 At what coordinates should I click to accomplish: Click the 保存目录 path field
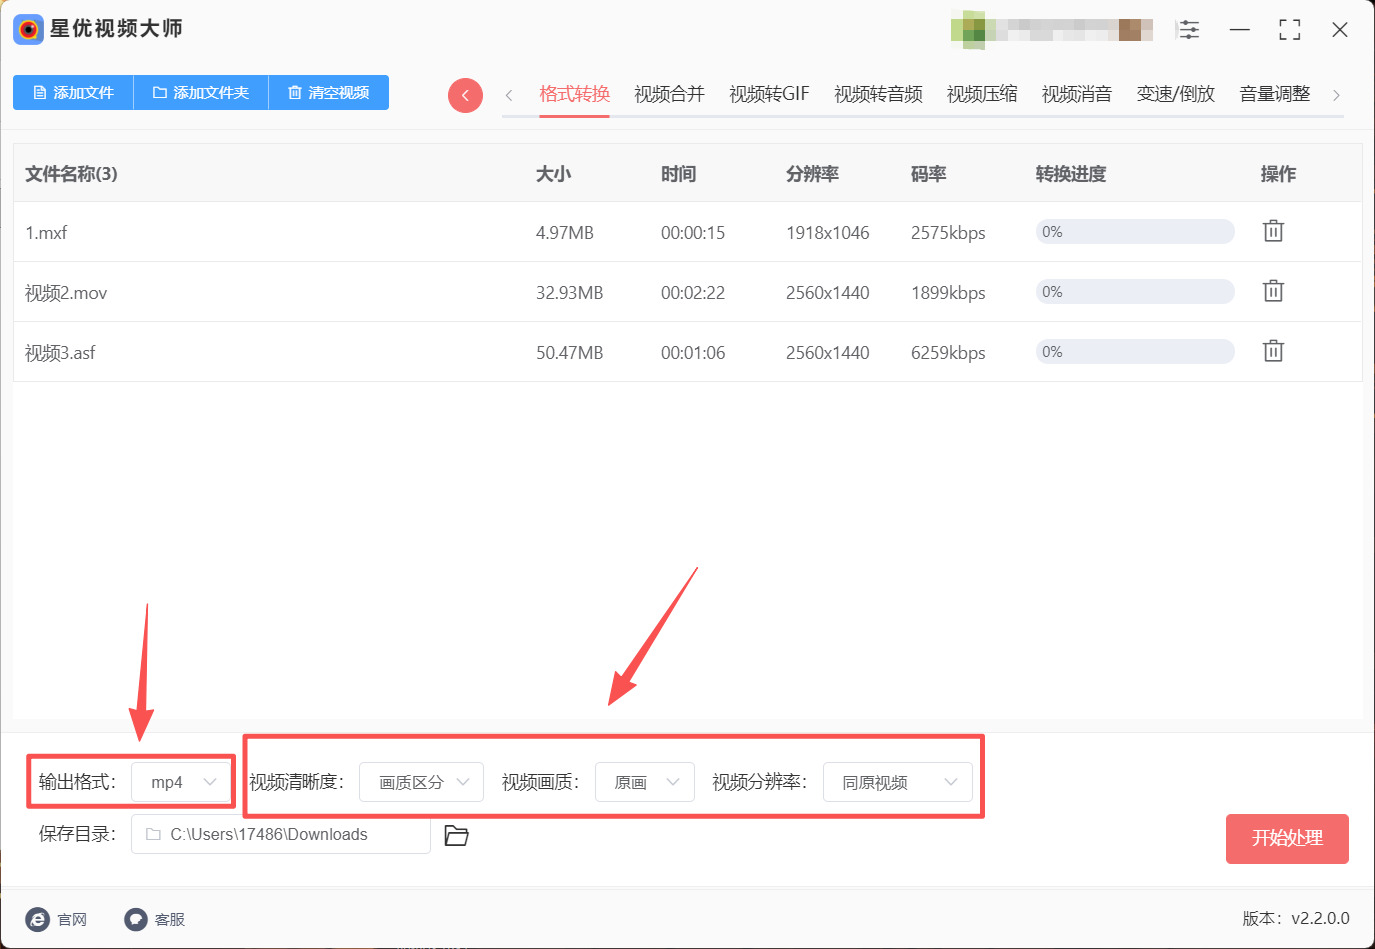click(281, 834)
